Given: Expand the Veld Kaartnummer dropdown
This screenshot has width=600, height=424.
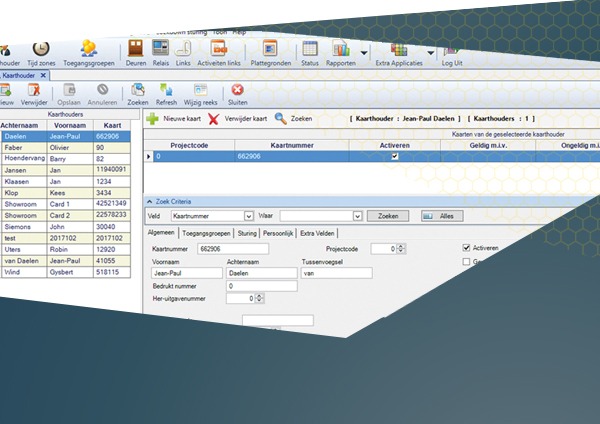Looking at the screenshot, I should (247, 215).
